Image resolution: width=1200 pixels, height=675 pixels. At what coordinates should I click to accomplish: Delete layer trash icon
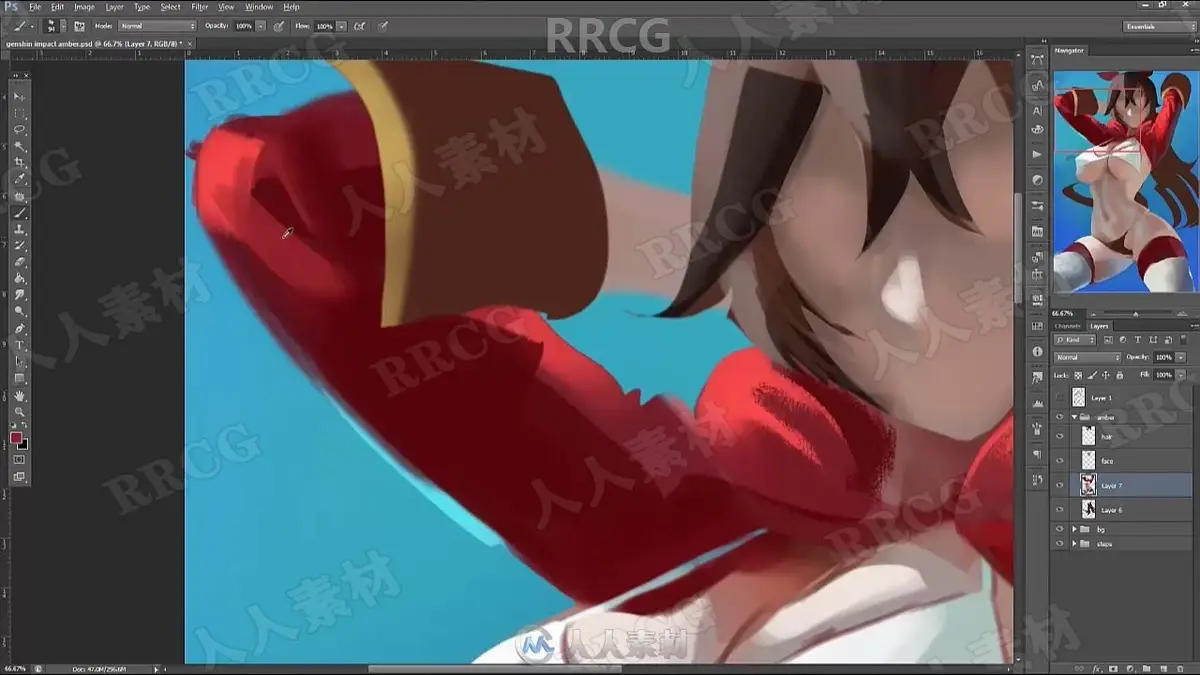click(1181, 667)
